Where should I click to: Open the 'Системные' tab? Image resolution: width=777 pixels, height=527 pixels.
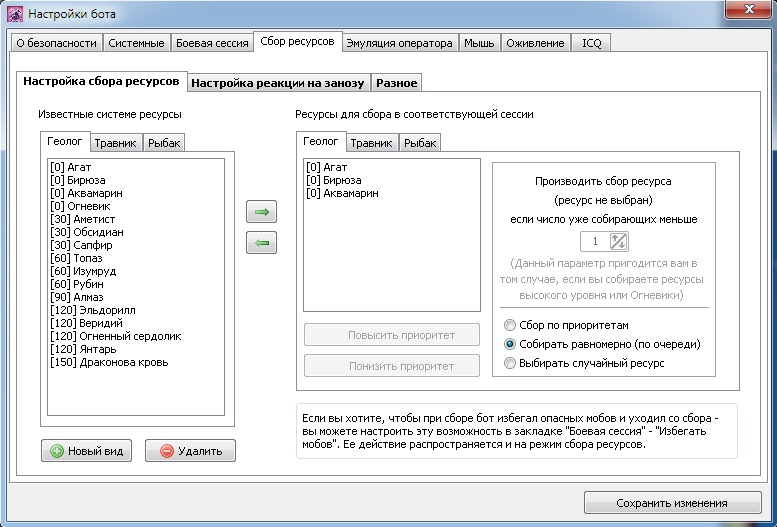[x=136, y=43]
